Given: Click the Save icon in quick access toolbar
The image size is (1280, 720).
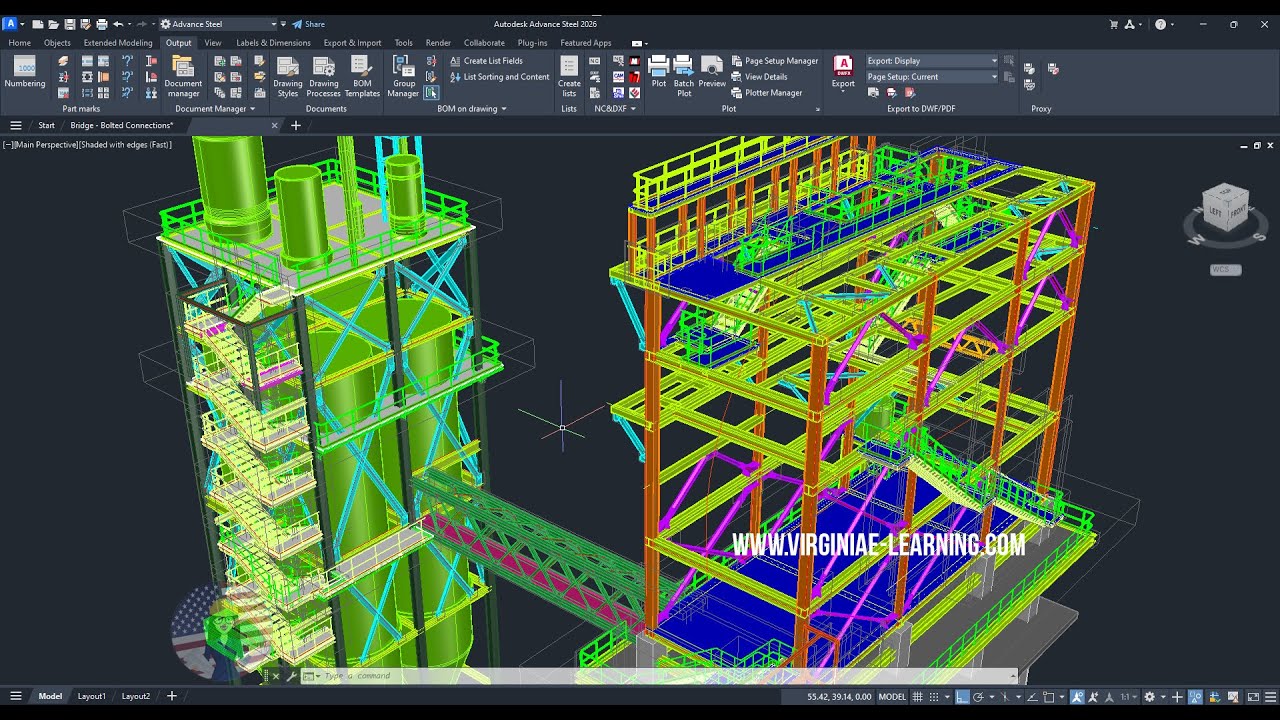Looking at the screenshot, I should coord(70,24).
